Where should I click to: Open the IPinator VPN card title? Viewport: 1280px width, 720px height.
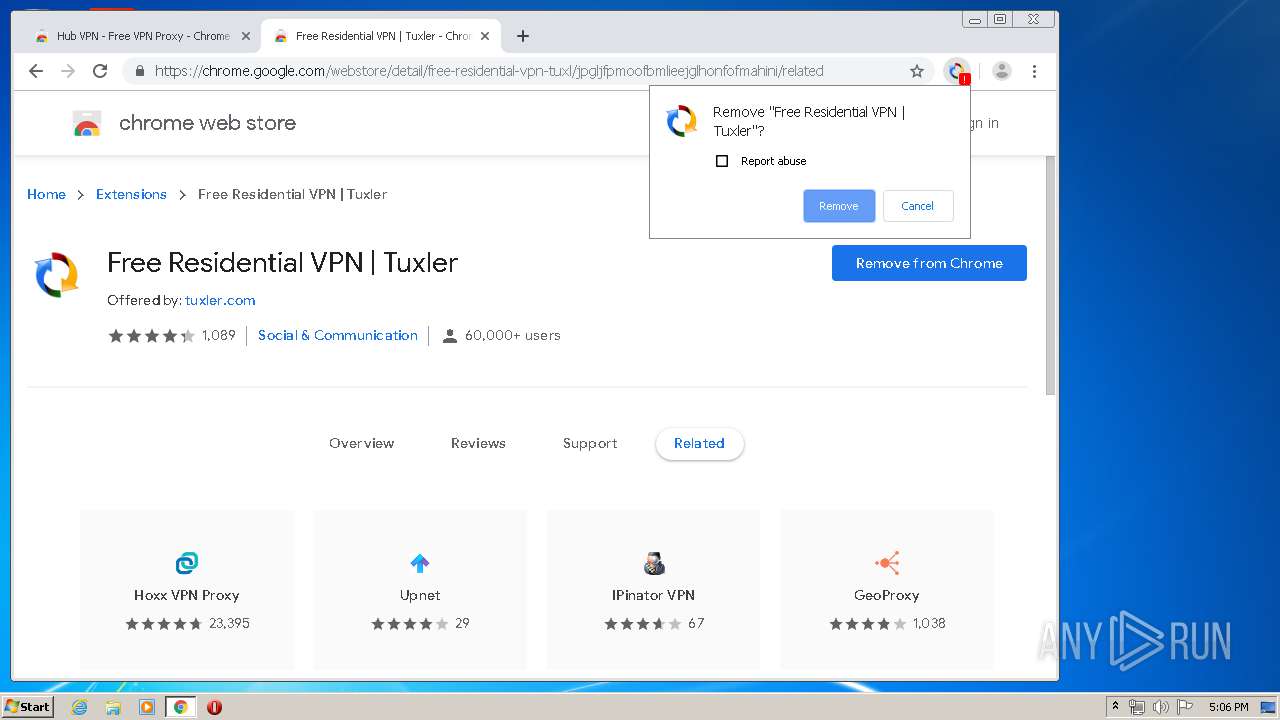tap(653, 595)
